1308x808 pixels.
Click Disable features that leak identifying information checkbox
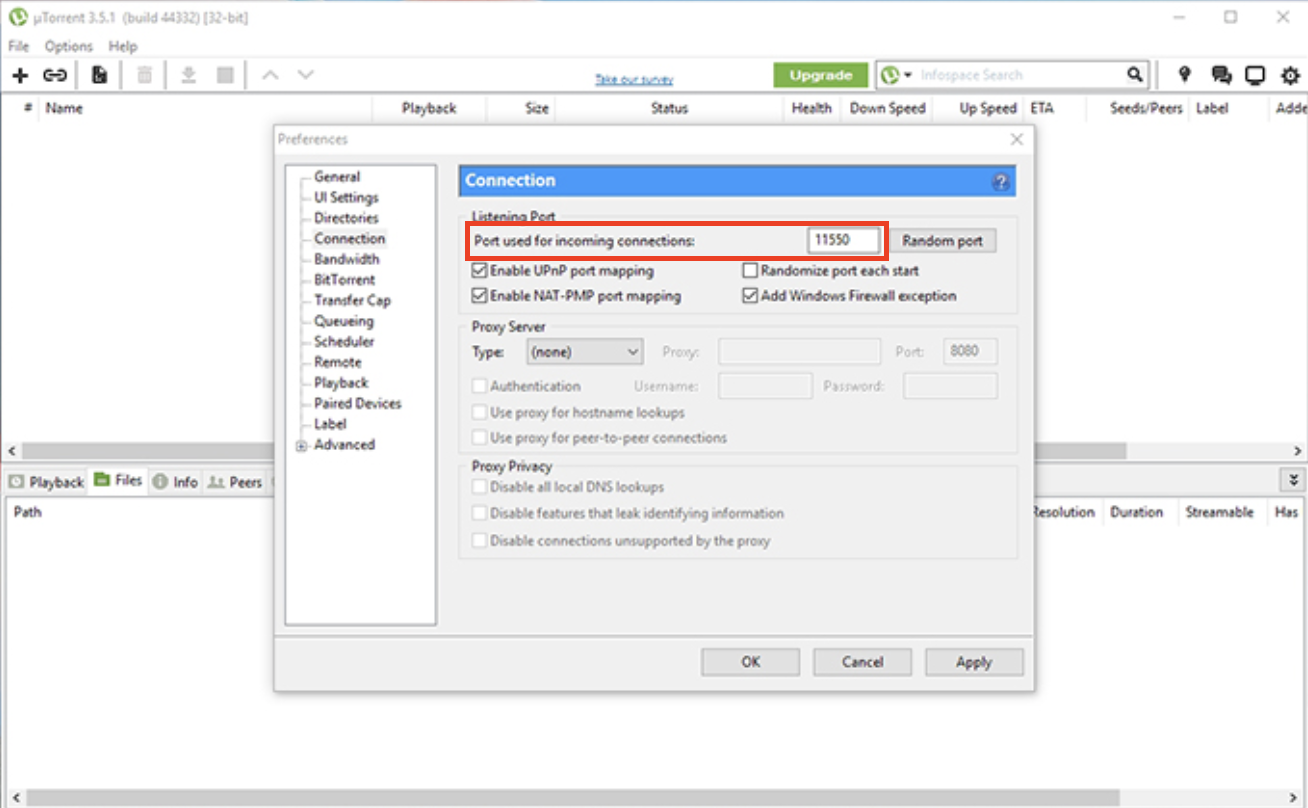tap(479, 513)
